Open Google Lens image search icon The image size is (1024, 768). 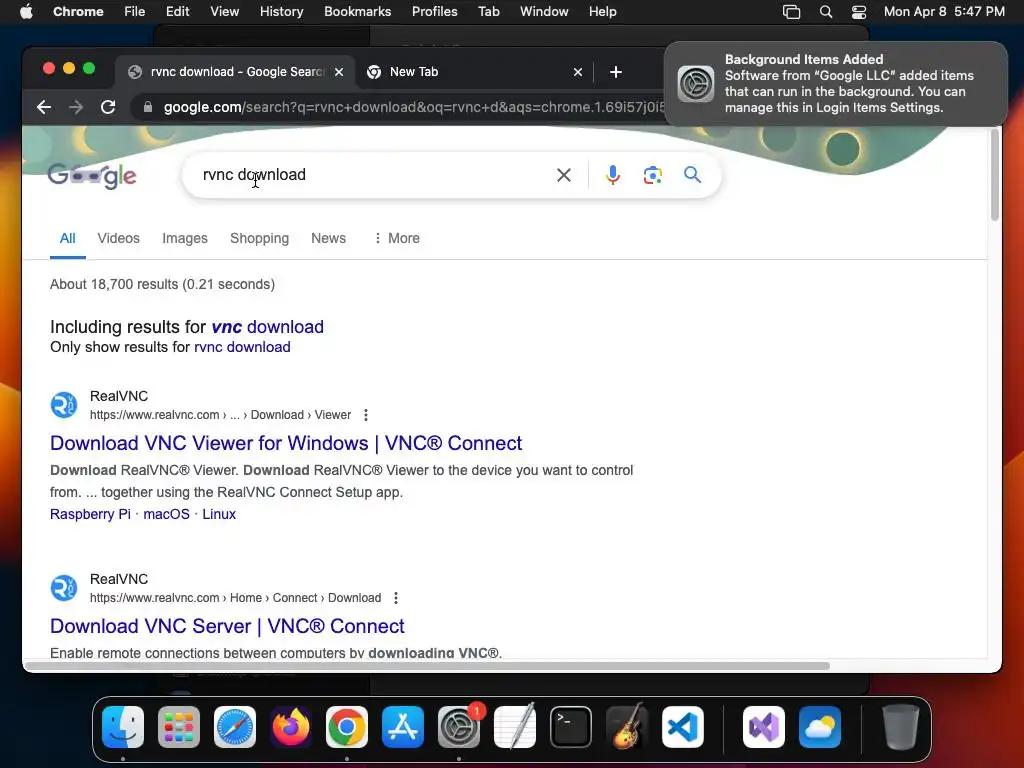(652, 175)
